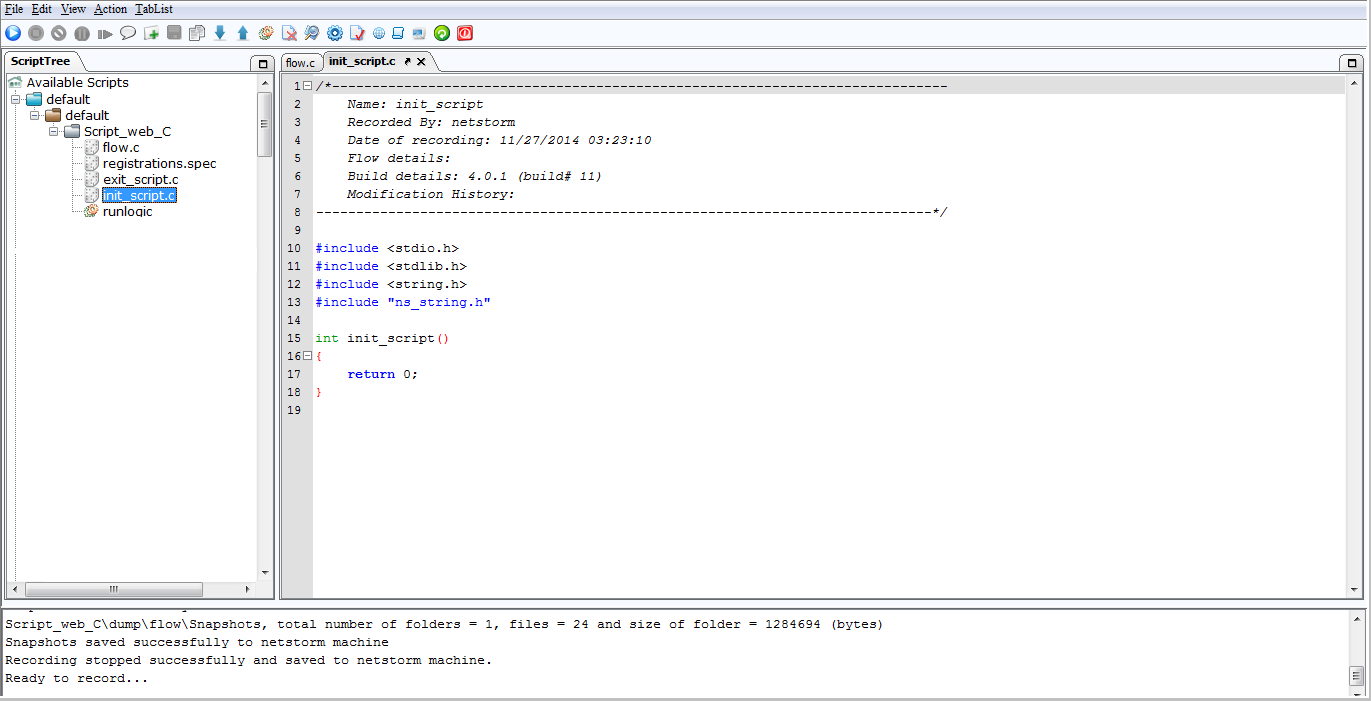Select runlogic in the script tree
This screenshot has width=1371, height=701.
[128, 211]
